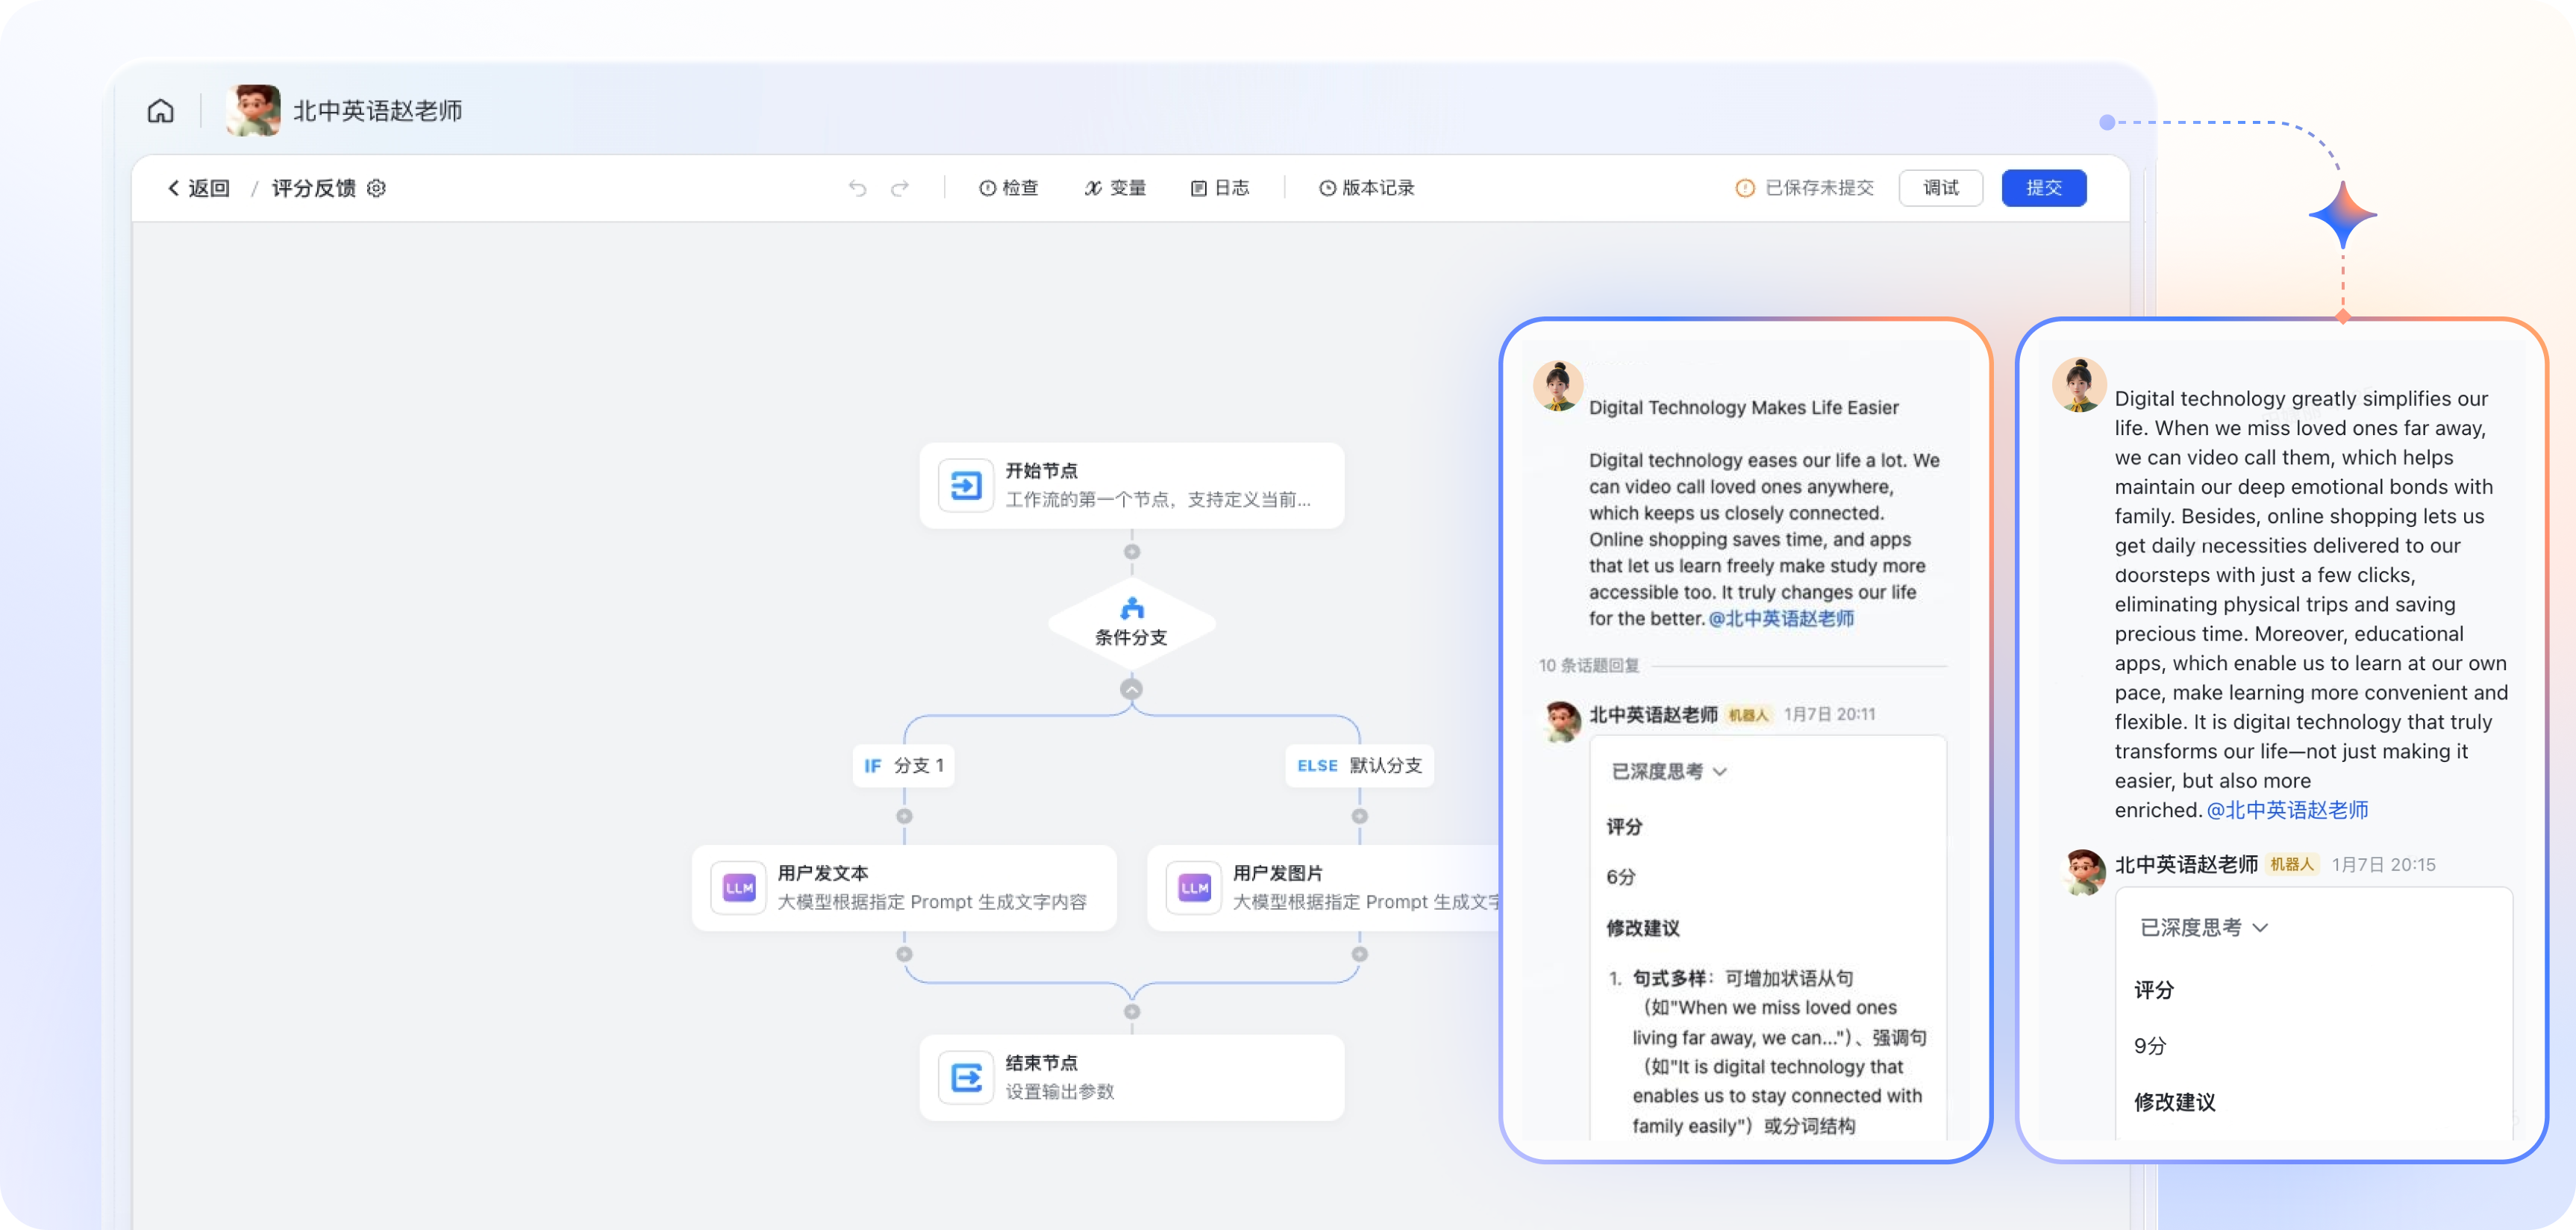Open the 北中英语赵老师 bot avatar in header

click(x=253, y=110)
